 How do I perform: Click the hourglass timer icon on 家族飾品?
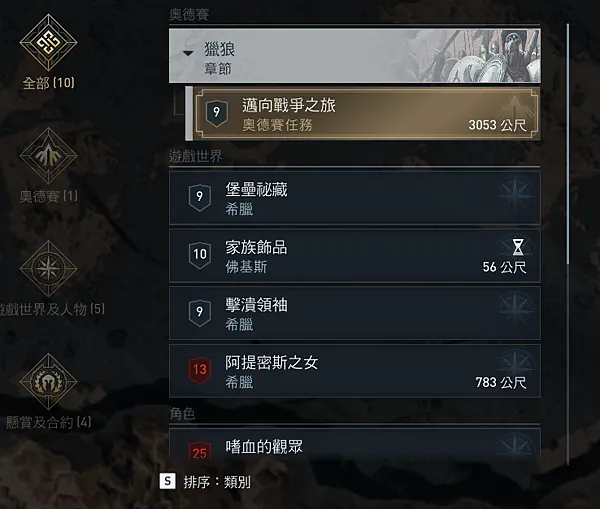coord(518,247)
